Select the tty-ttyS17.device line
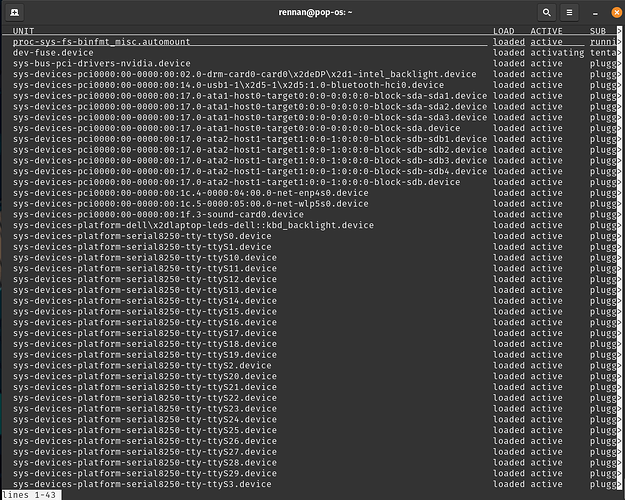The image size is (625, 500). pos(145,333)
